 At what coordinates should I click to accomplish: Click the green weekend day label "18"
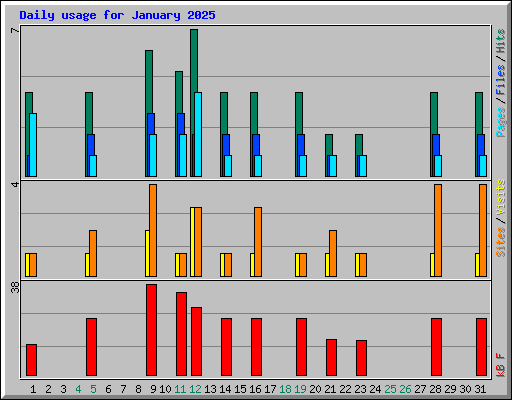pyautogui.click(x=285, y=389)
